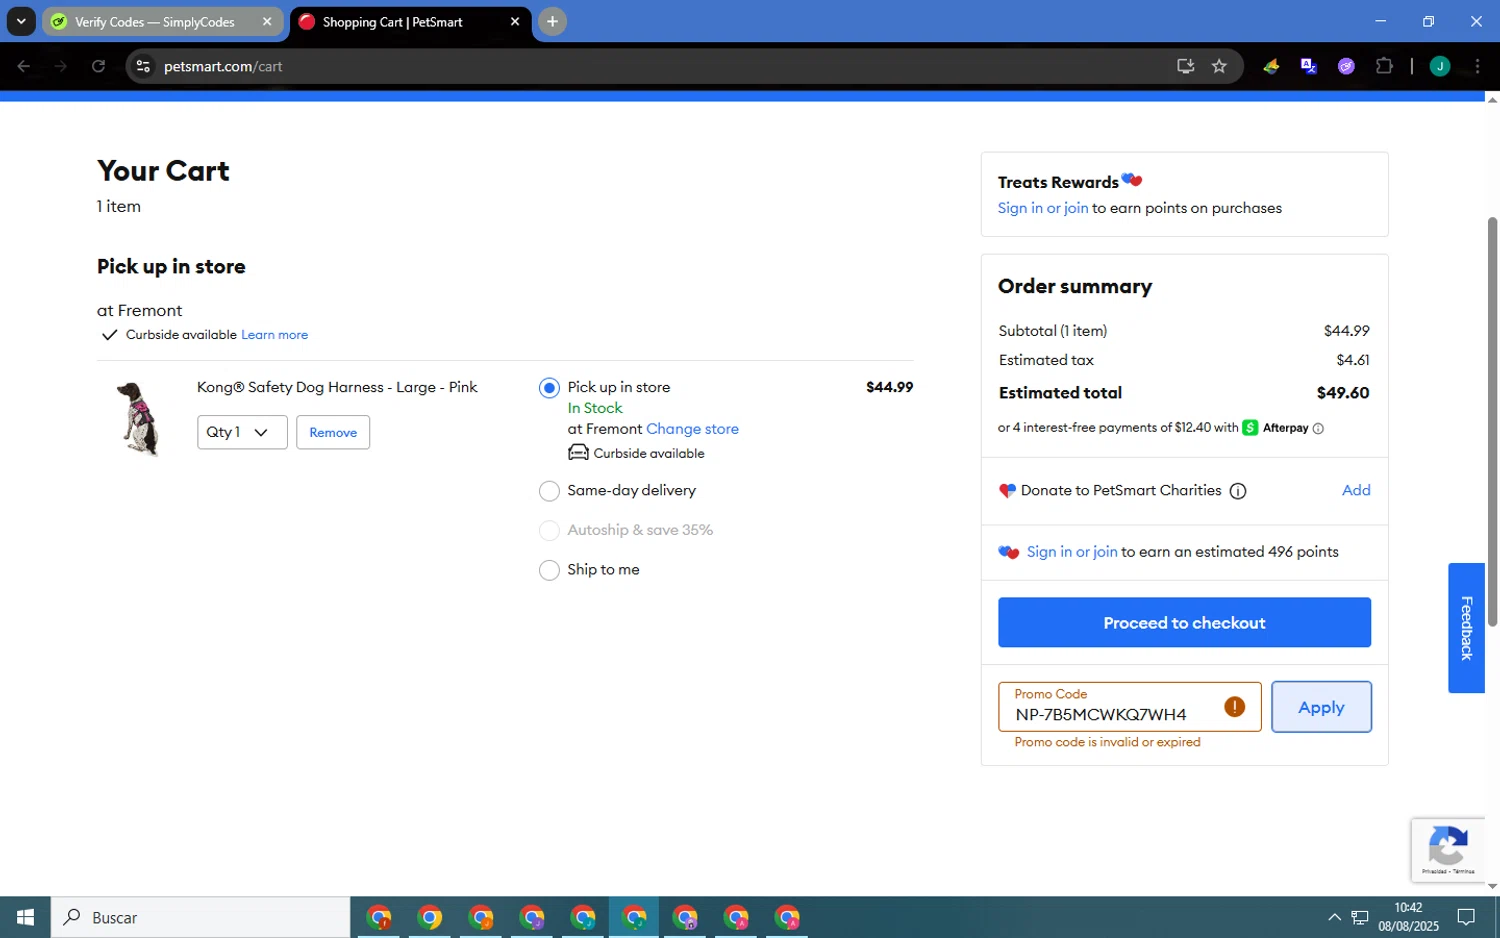Close the Shopping Cart PetSmart tab
The height and width of the screenshot is (938, 1500).
515,22
